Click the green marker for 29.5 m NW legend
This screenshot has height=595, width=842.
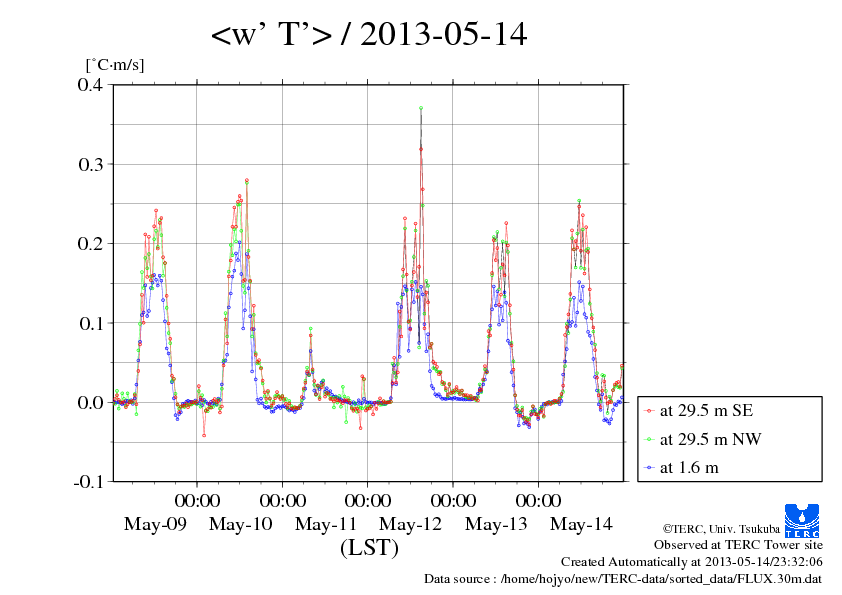(650, 439)
